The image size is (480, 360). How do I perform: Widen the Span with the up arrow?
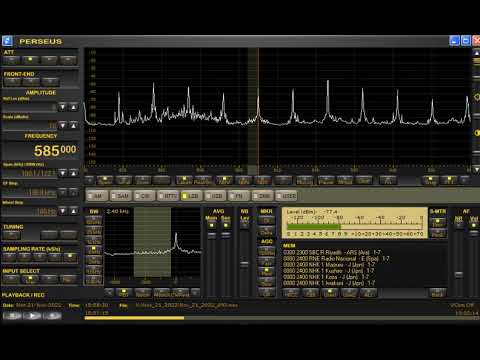(74, 173)
